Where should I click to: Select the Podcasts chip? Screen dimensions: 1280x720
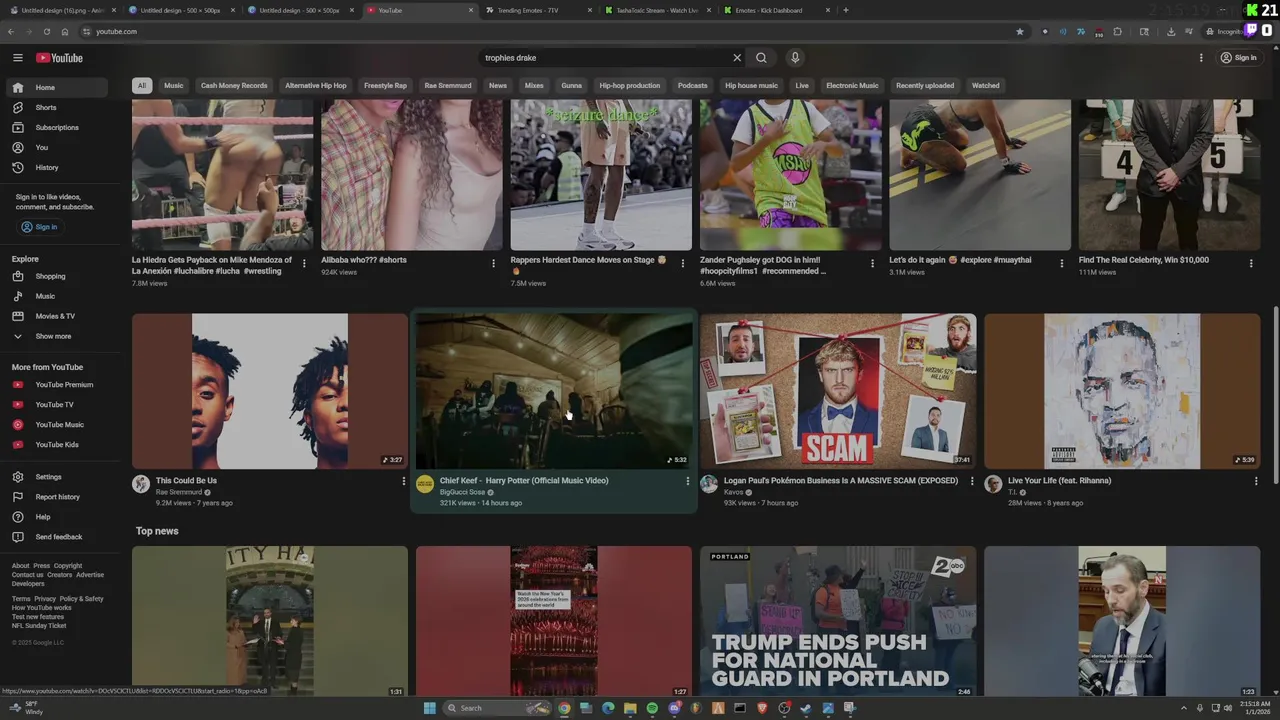(692, 85)
